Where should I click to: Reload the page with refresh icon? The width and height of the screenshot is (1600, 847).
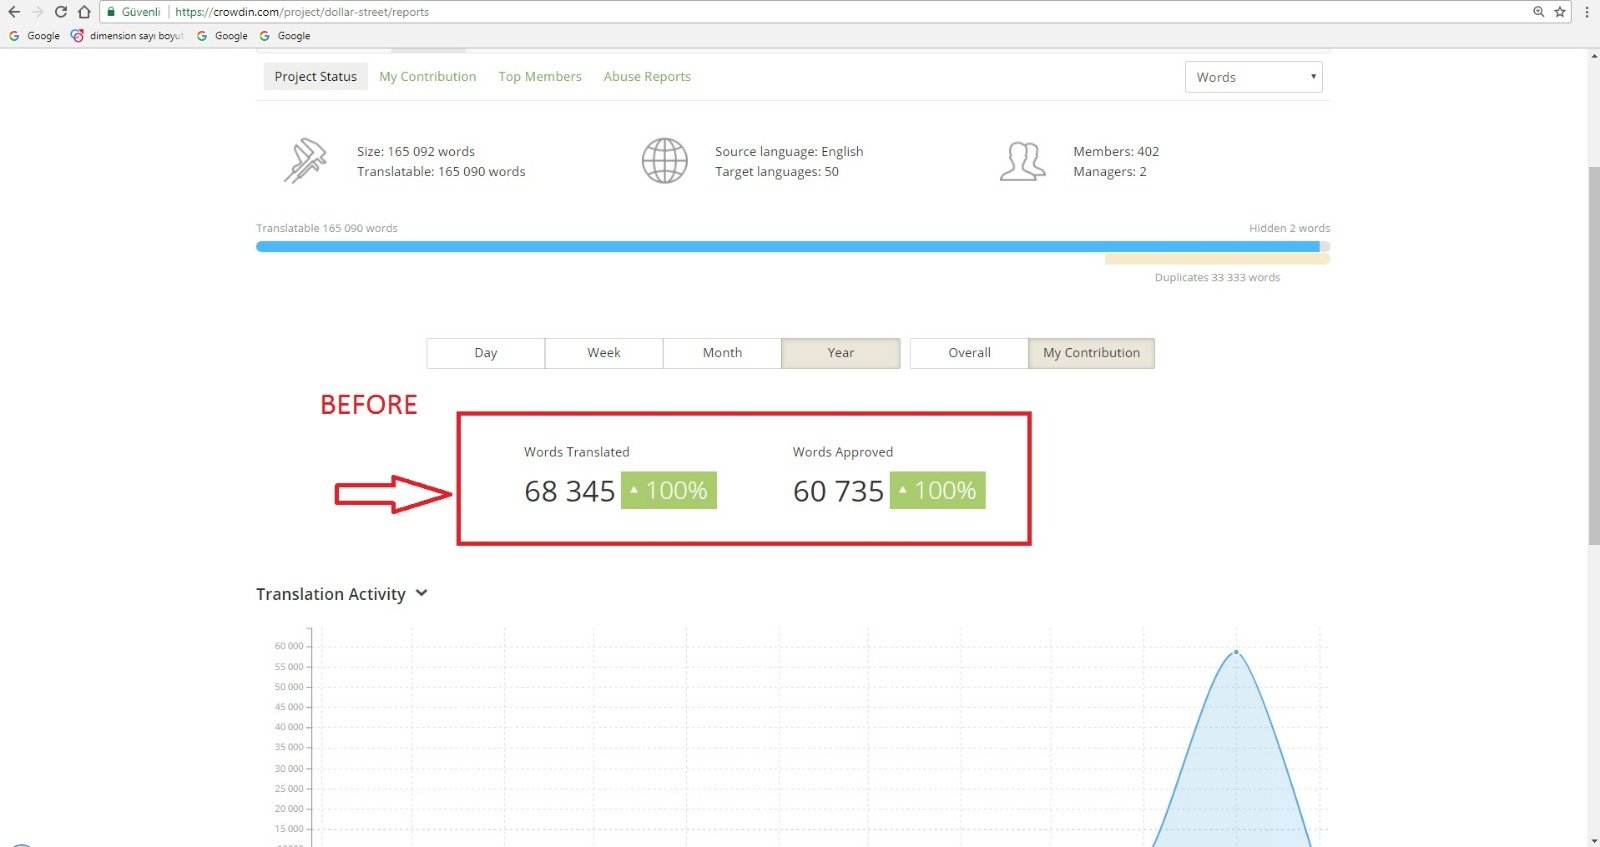tap(61, 12)
